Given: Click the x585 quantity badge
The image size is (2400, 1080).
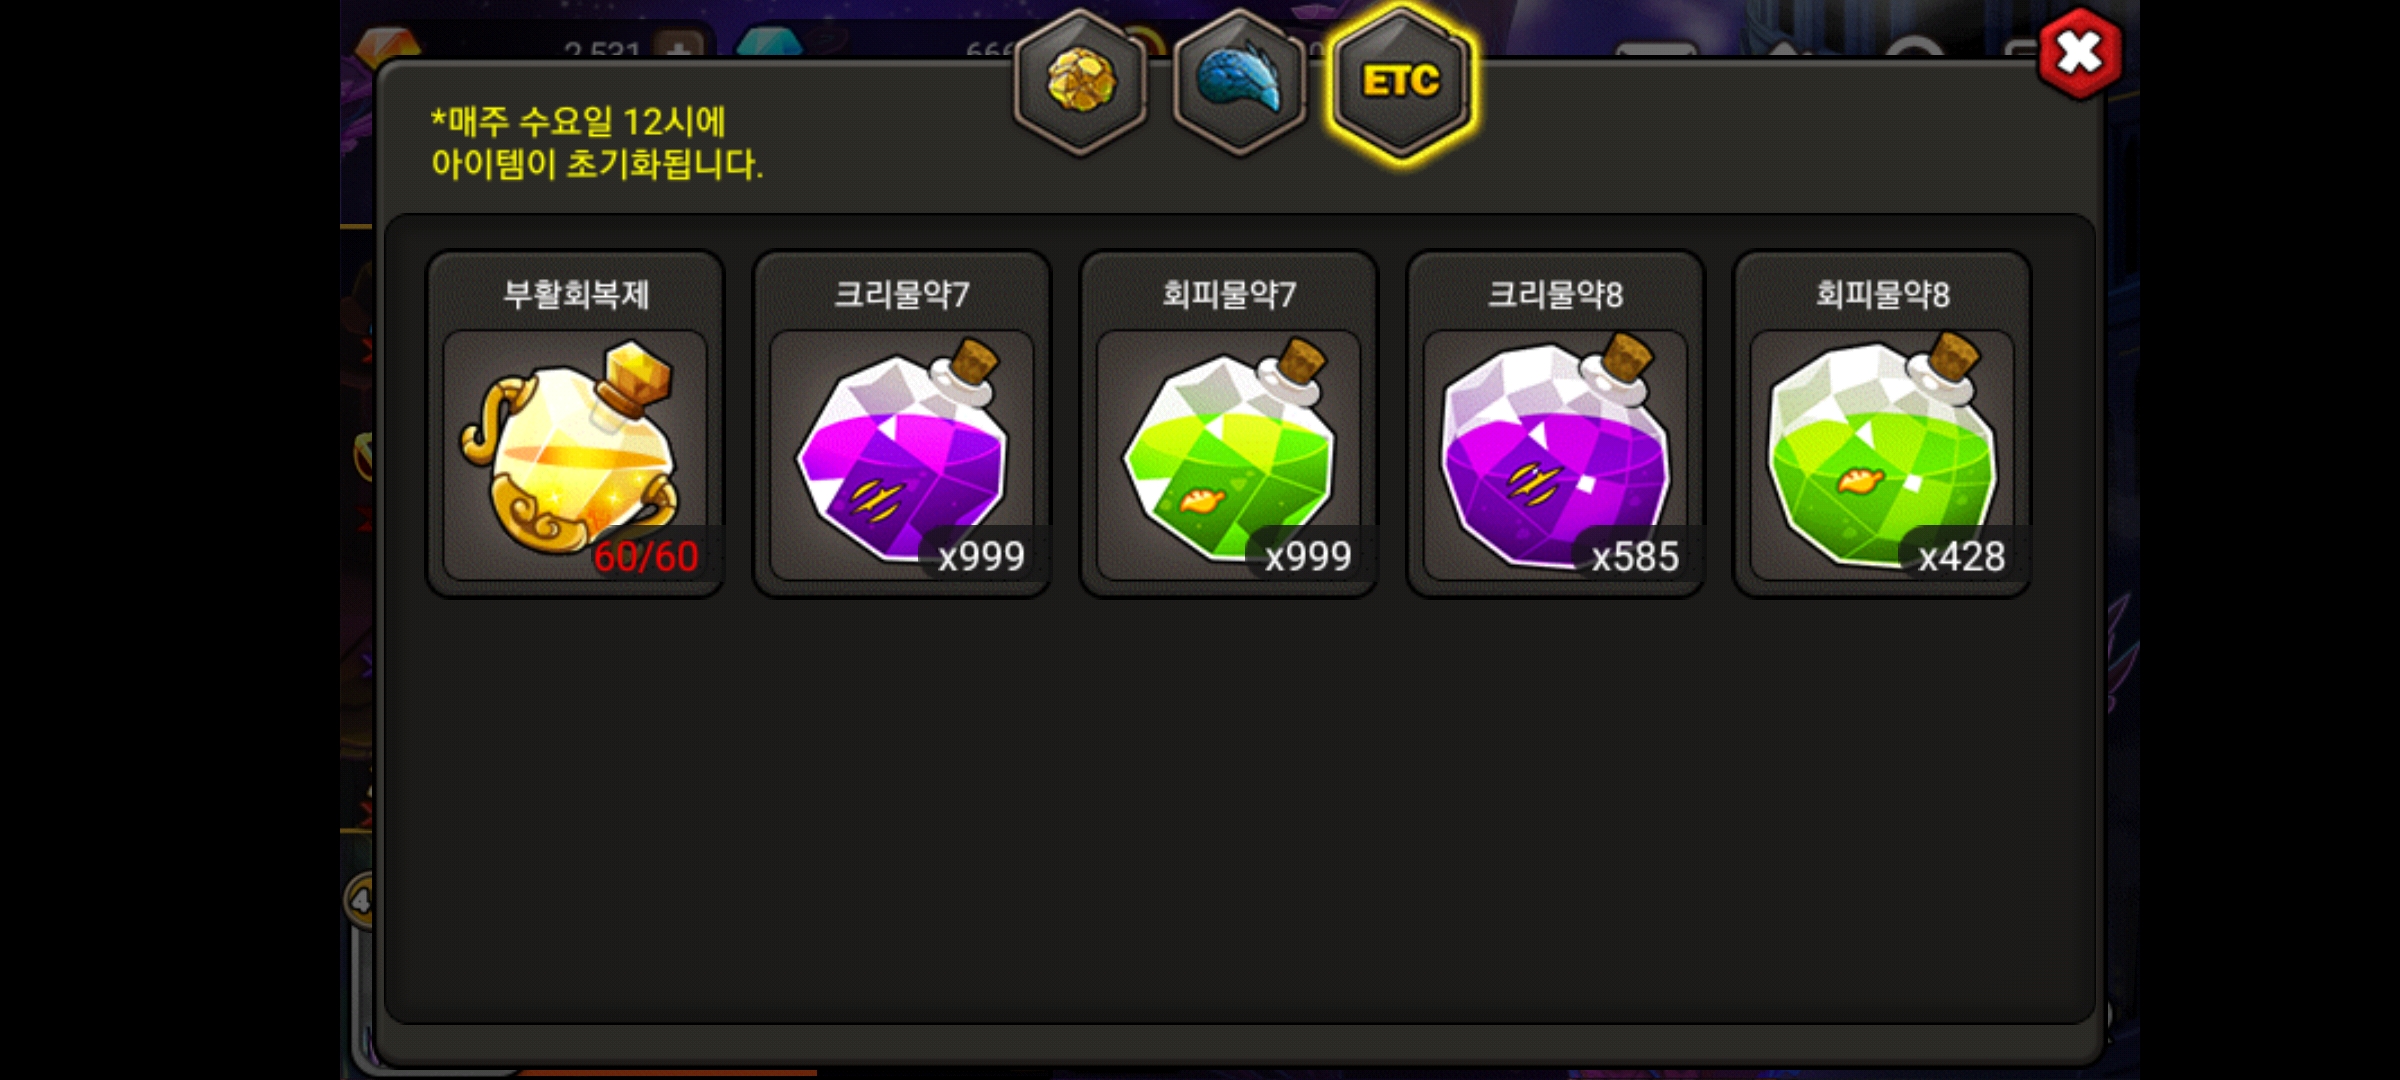Looking at the screenshot, I should [x=1635, y=556].
